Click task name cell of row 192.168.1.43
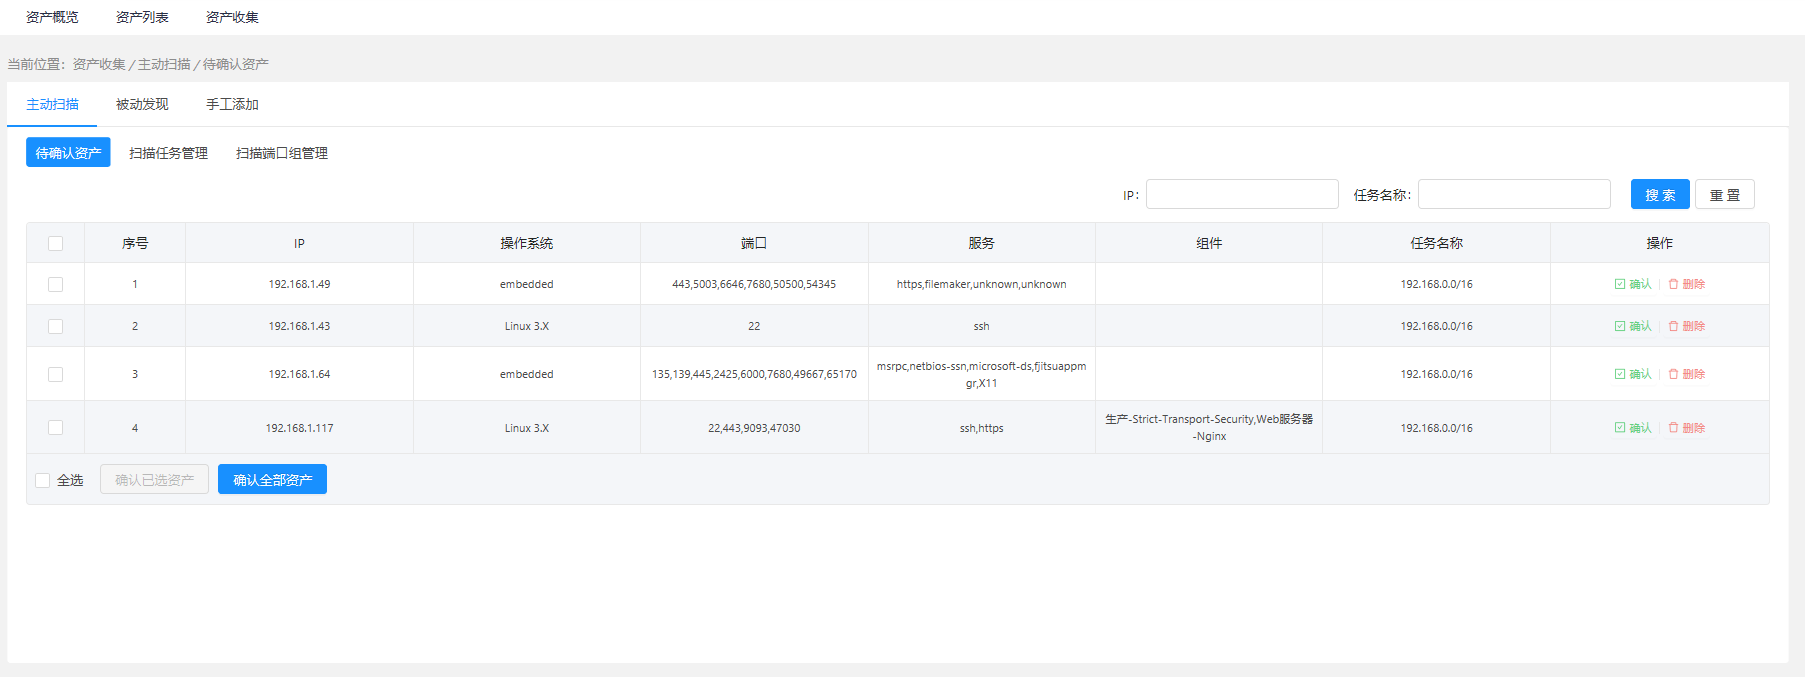Screen dimensions: 1805x677 [x=1436, y=326]
